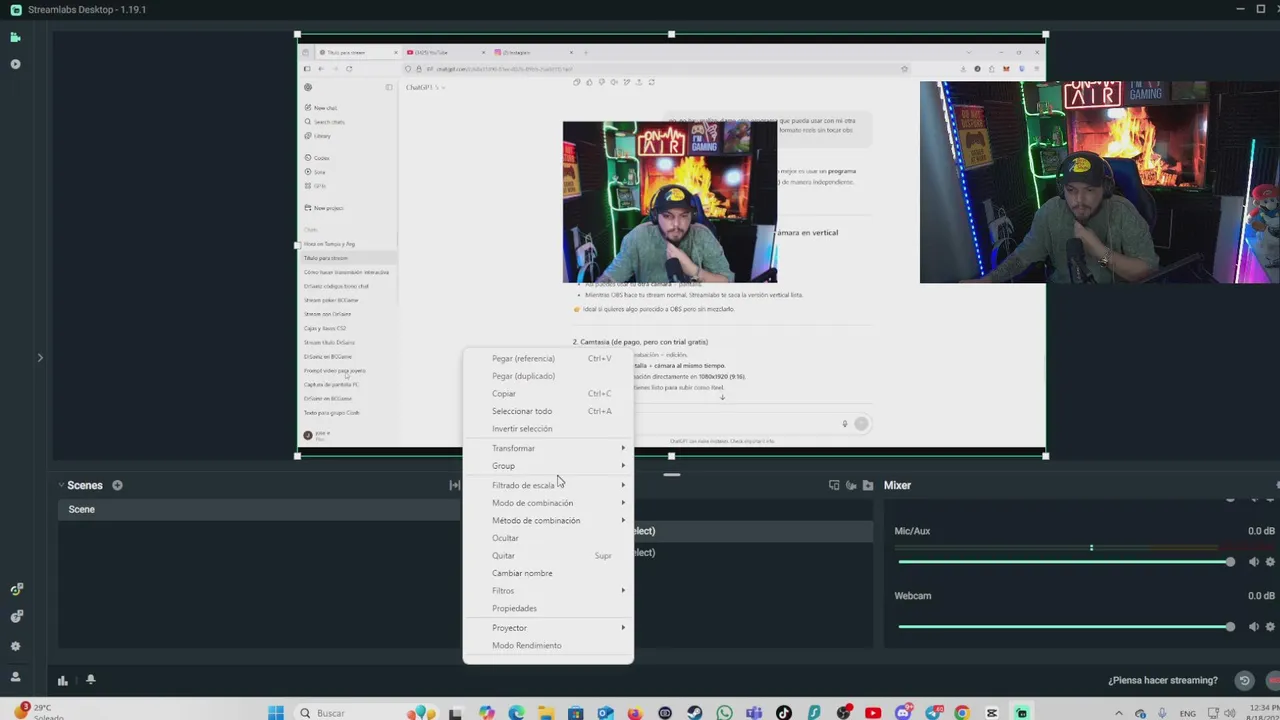The width and height of the screenshot is (1280, 720).
Task: Click the Mixer panel title
Action: click(897, 485)
